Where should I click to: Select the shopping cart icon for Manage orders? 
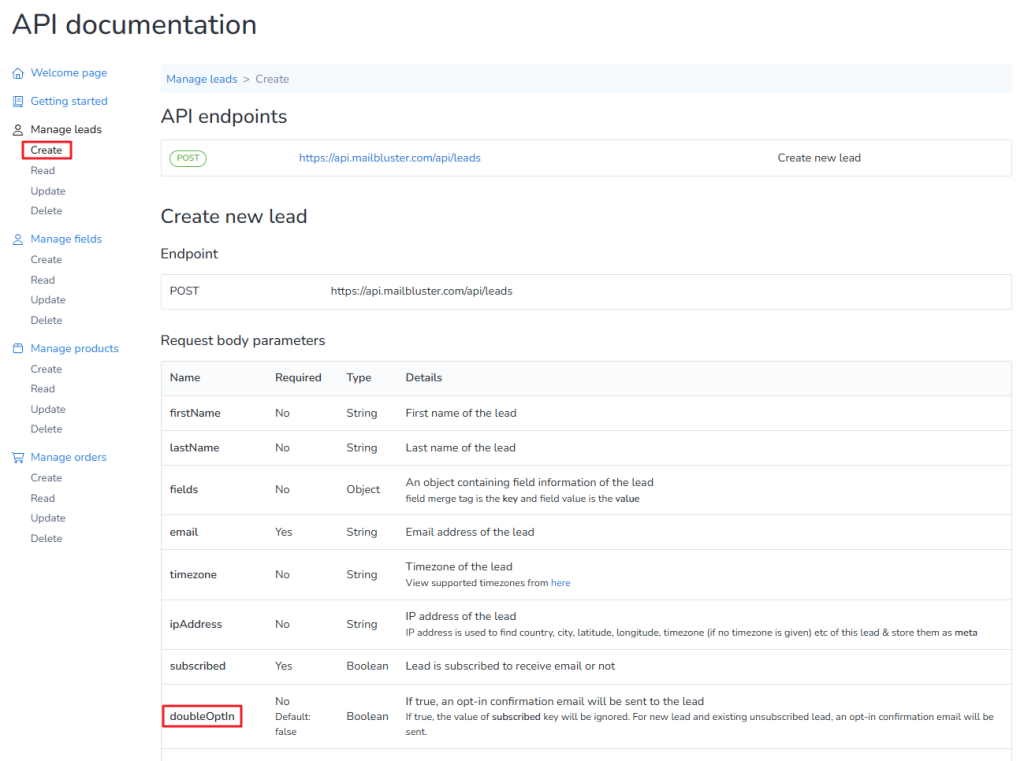[x=17, y=457]
